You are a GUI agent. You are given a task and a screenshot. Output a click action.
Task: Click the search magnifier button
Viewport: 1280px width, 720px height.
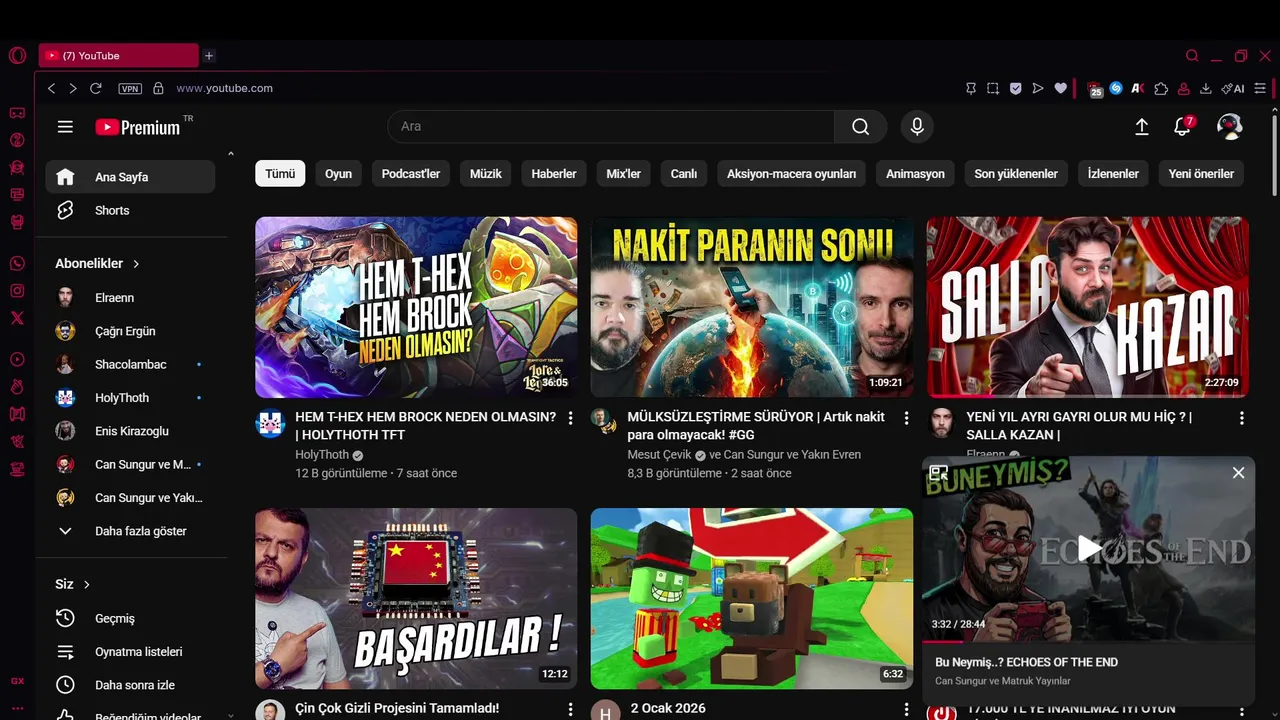[860, 127]
